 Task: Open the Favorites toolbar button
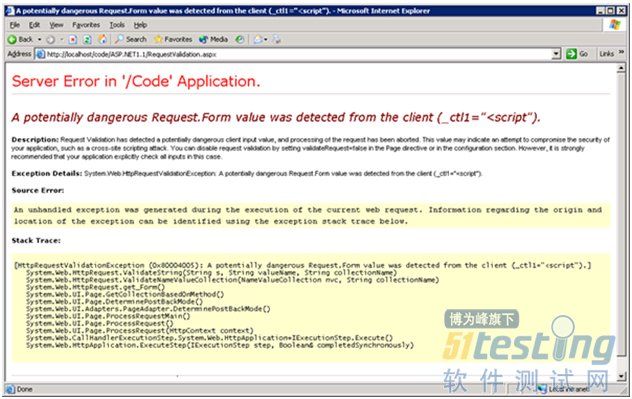(x=173, y=39)
